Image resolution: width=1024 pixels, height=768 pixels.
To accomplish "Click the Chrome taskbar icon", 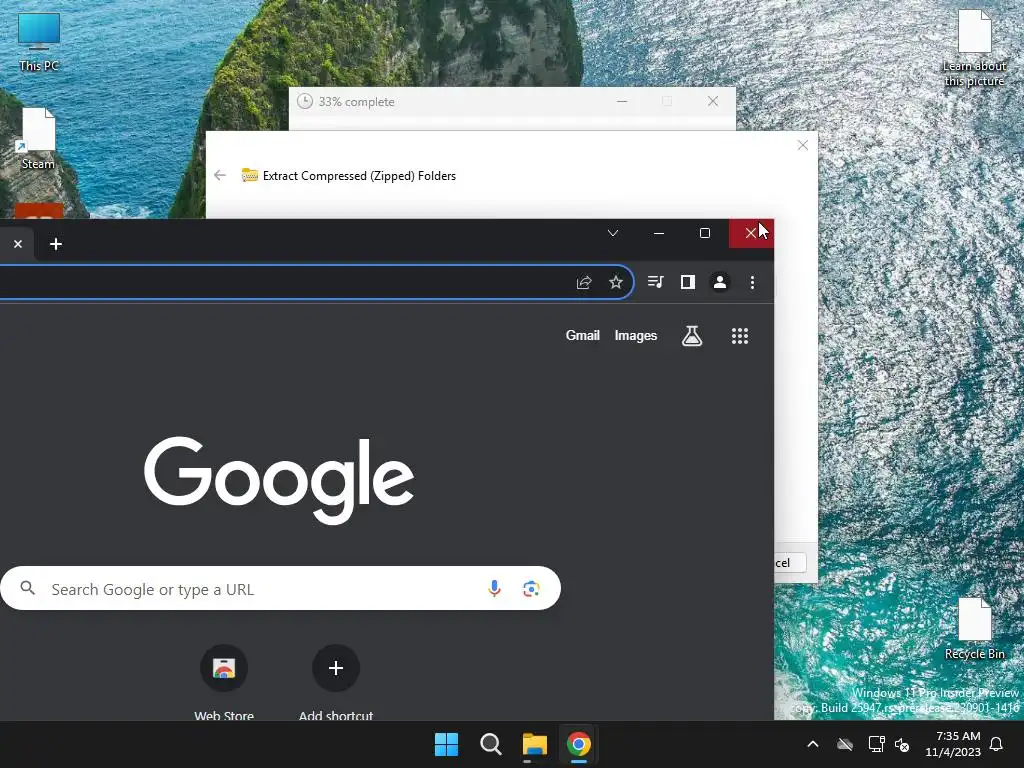I will (x=579, y=744).
